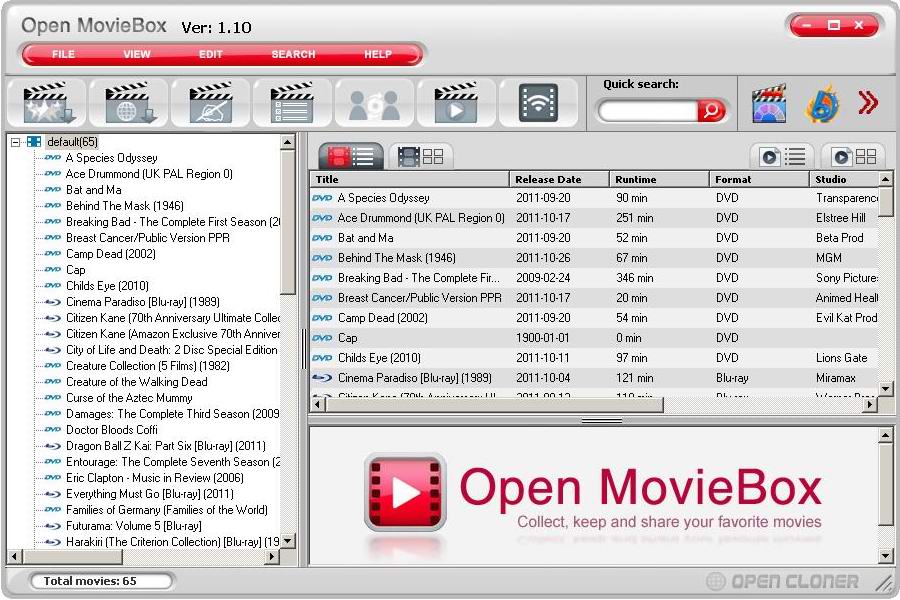Click the add movie from web globe icon
The width and height of the screenshot is (900, 600).
pos(130,103)
